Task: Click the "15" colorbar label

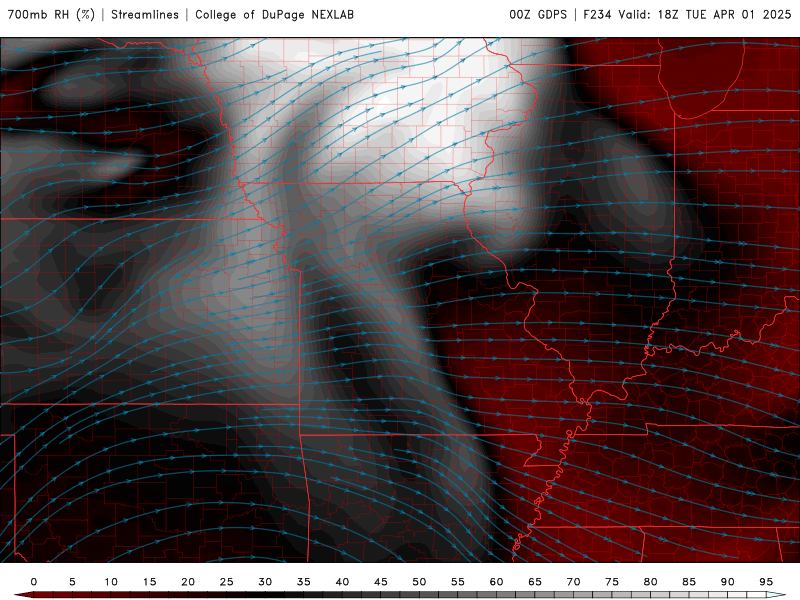Action: tap(149, 582)
